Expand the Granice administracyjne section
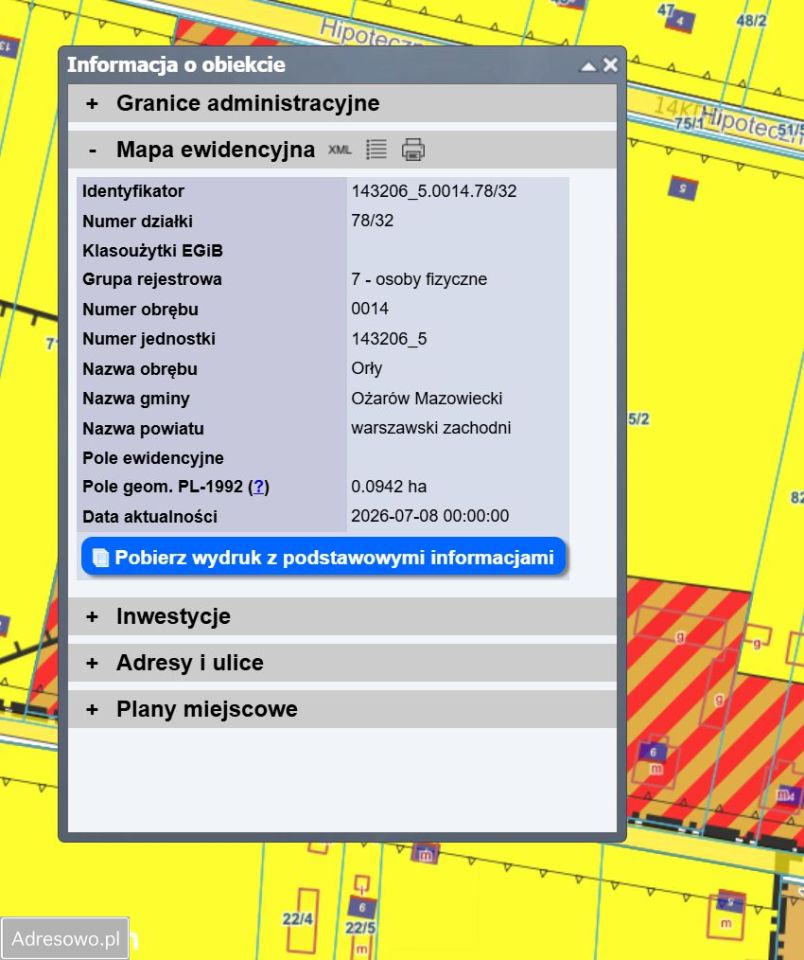804x960 pixels. pyautogui.click(x=342, y=103)
